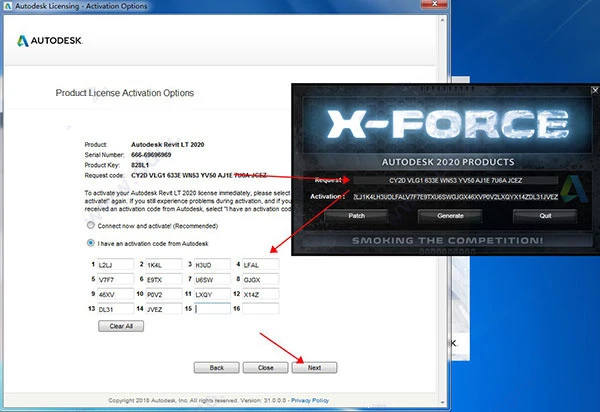Click the Clear All button
The image size is (600, 412).
point(121,326)
